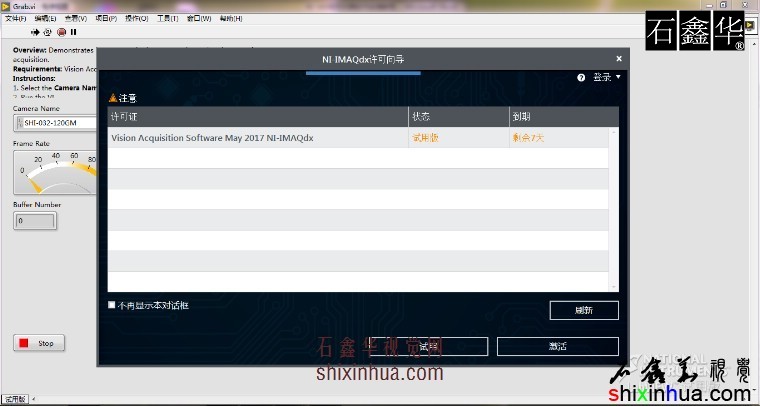Click the Stop button in Grab.vi
The height and width of the screenshot is (406, 760).
tap(39, 343)
